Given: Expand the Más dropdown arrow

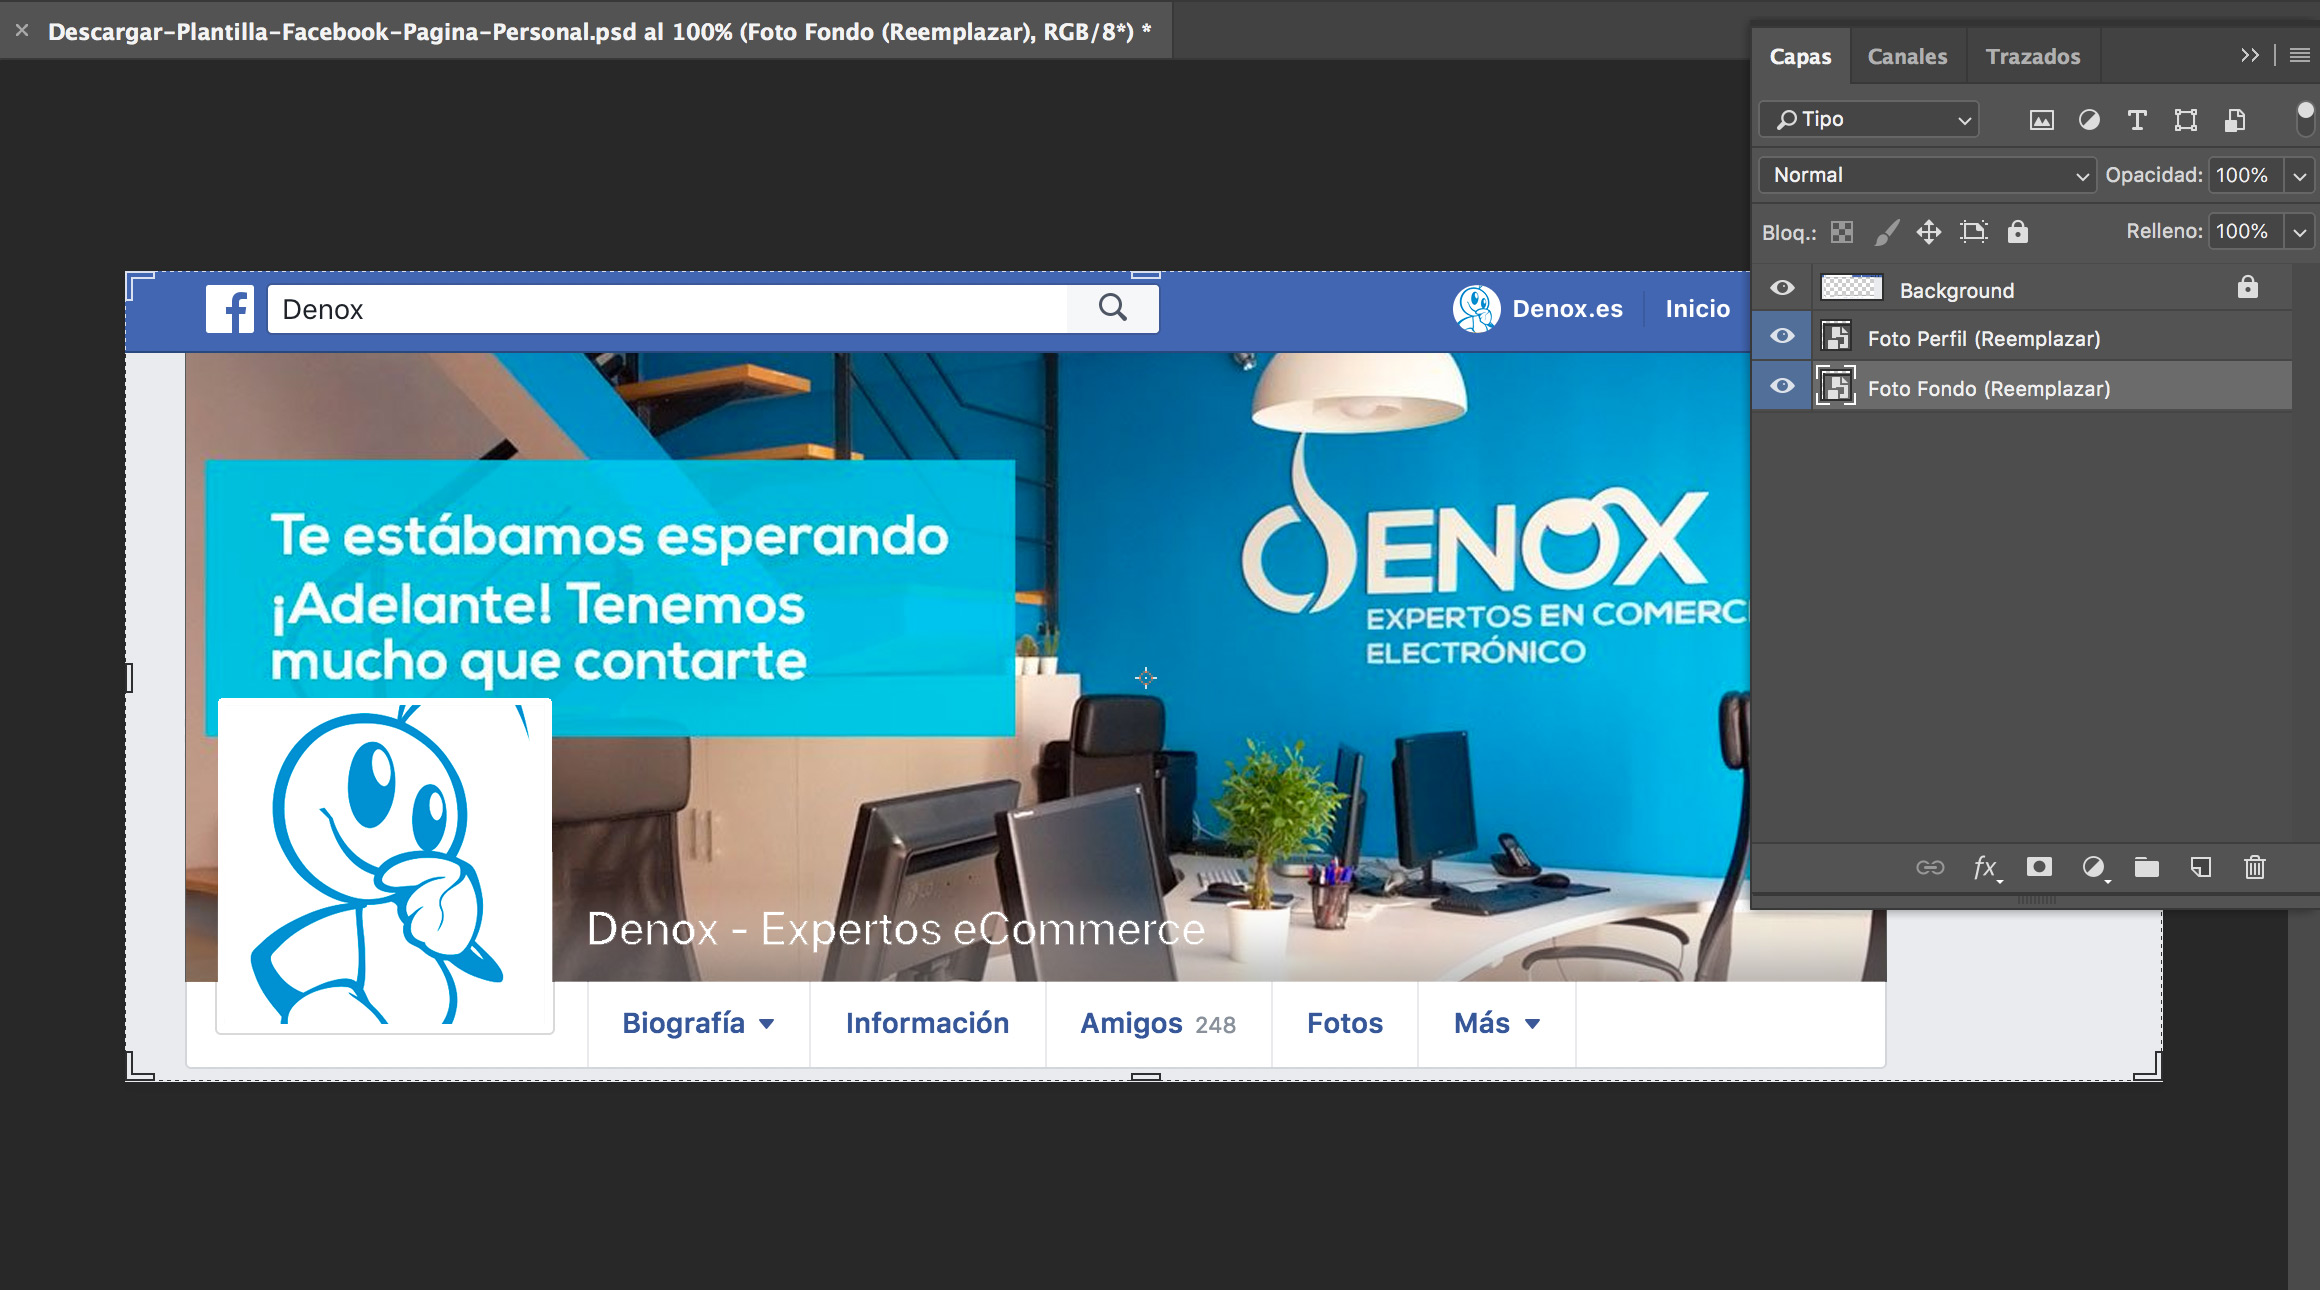Looking at the screenshot, I should click(x=1532, y=1024).
